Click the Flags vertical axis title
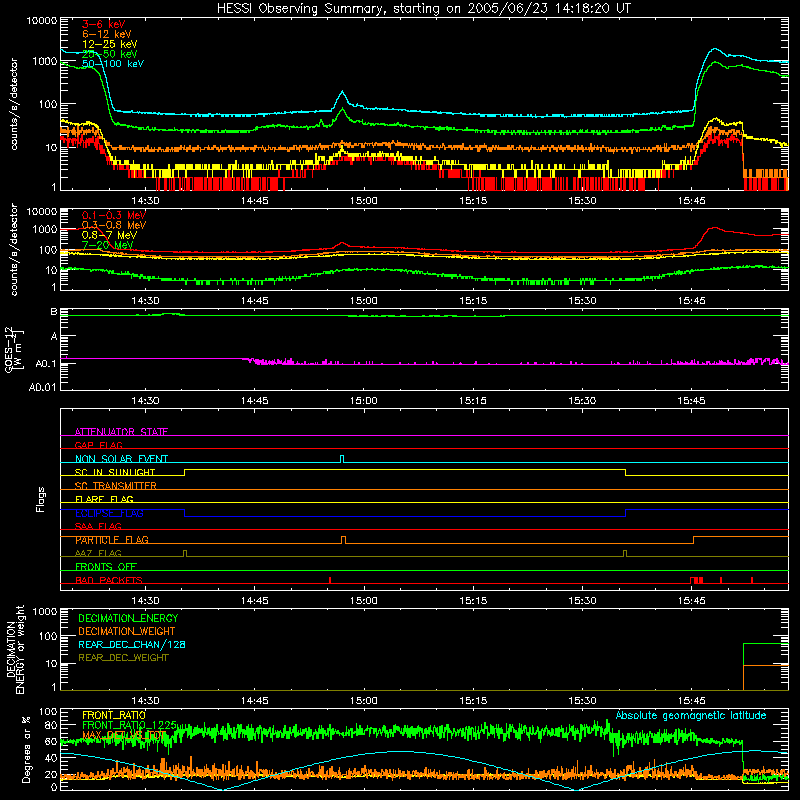Image resolution: width=800 pixels, height=800 pixels. pos(41,499)
